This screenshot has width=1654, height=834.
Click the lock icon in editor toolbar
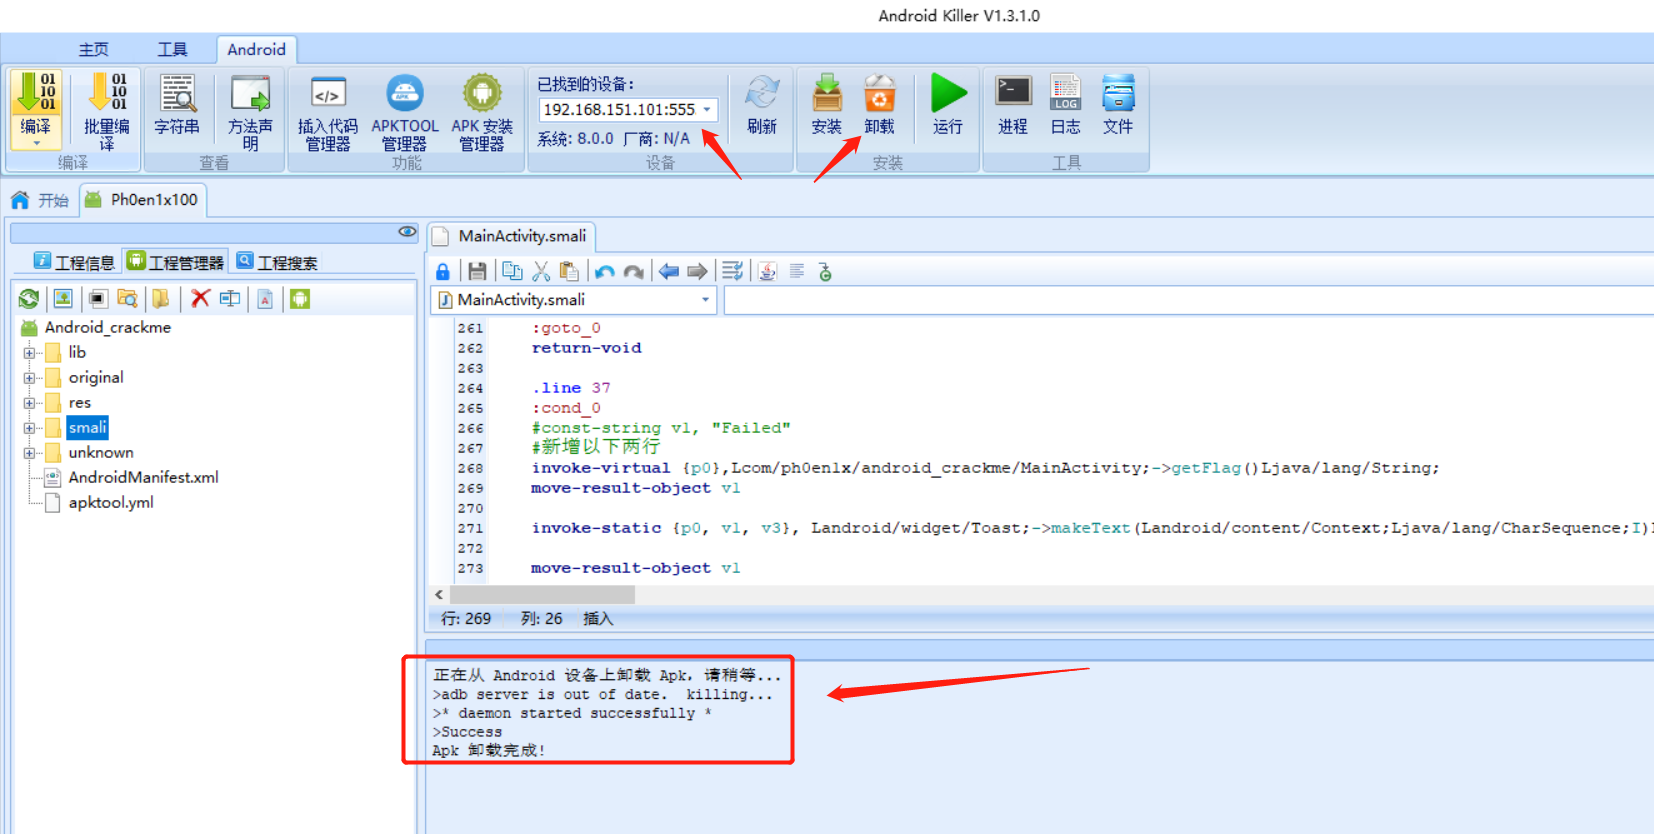point(443,271)
